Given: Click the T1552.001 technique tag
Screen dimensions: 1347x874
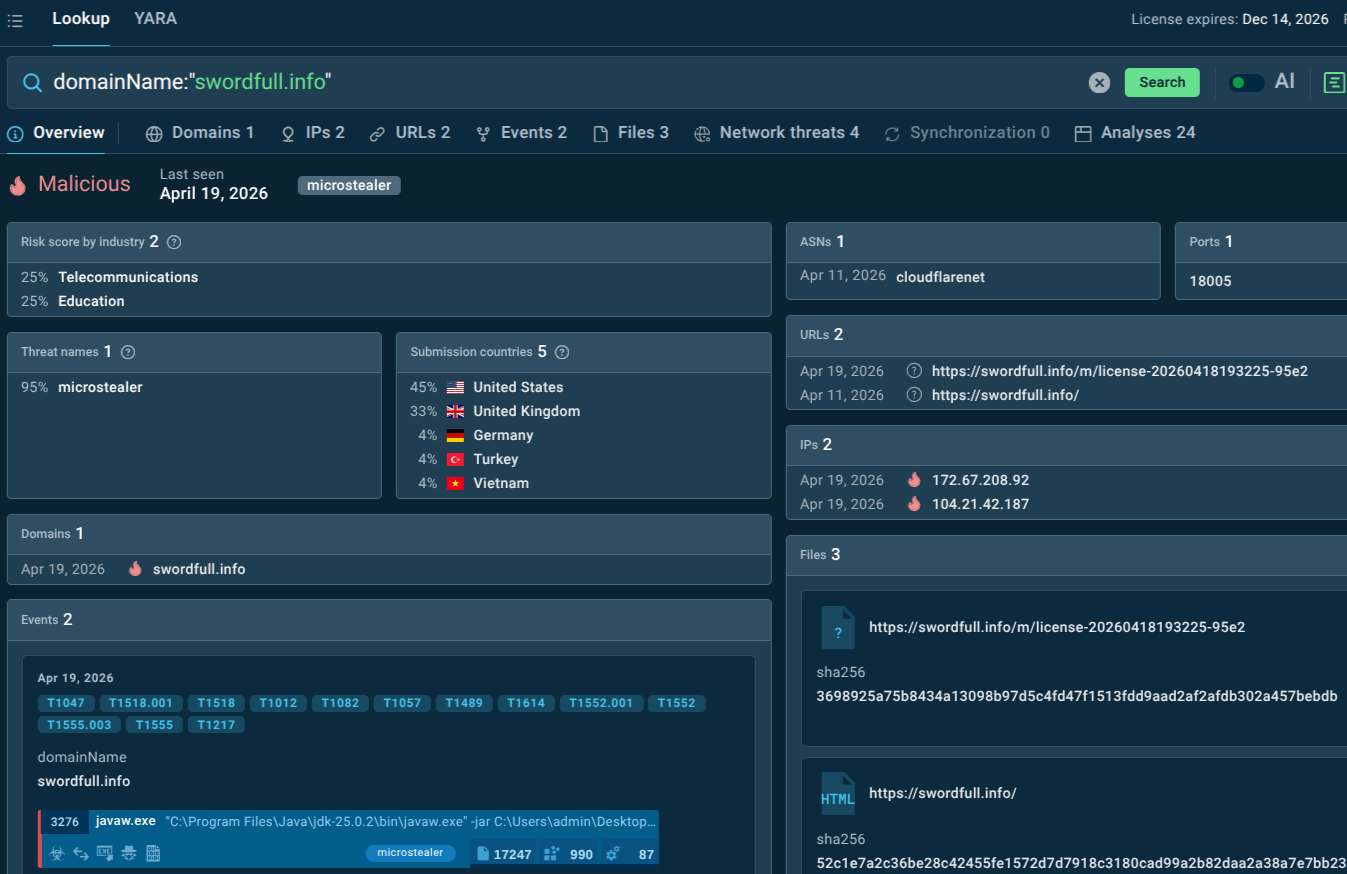Looking at the screenshot, I should (601, 703).
